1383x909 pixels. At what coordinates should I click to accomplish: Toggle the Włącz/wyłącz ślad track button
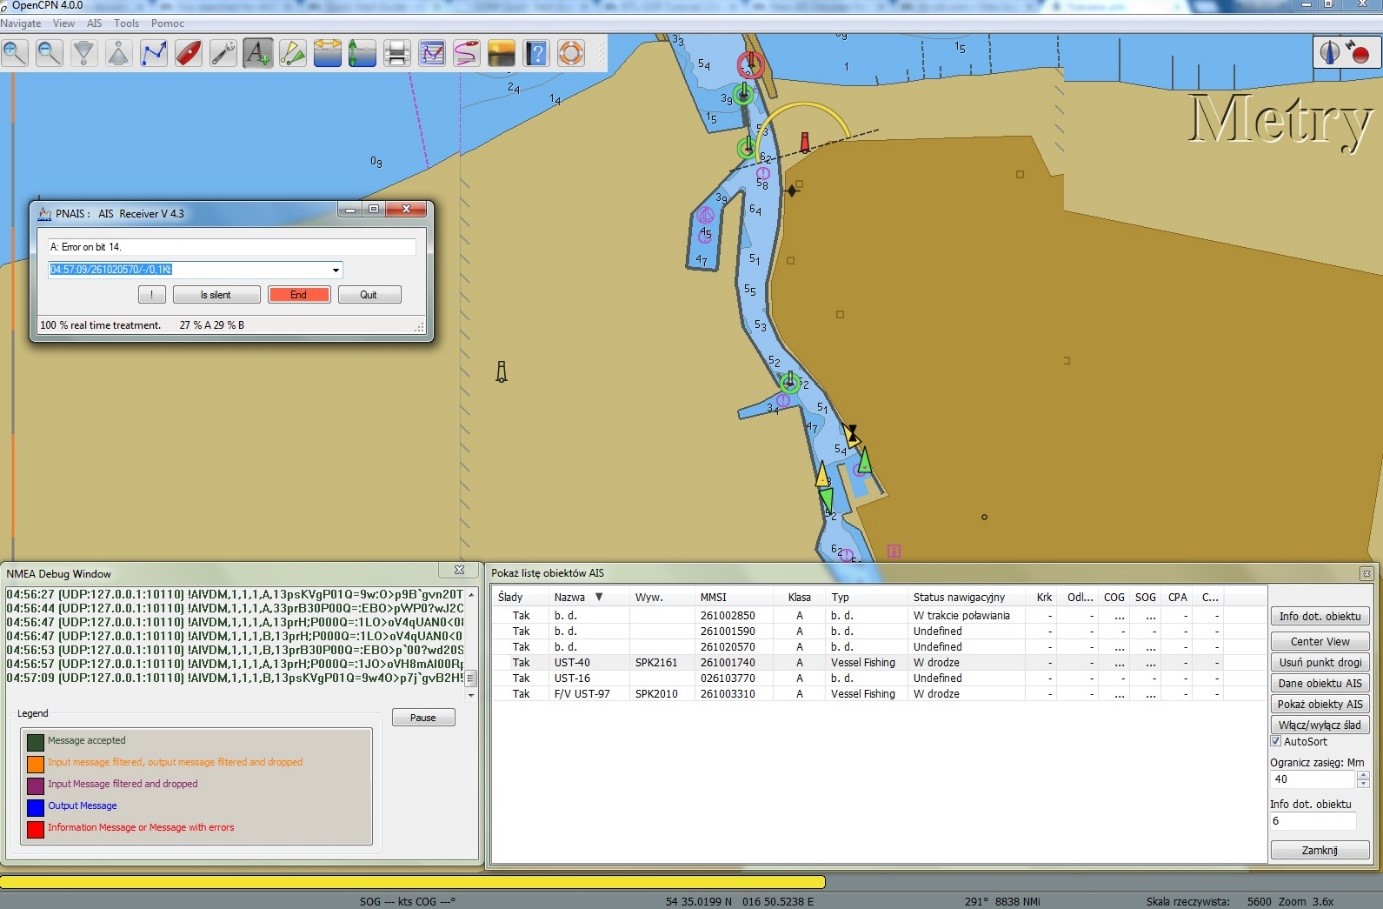[1319, 725]
